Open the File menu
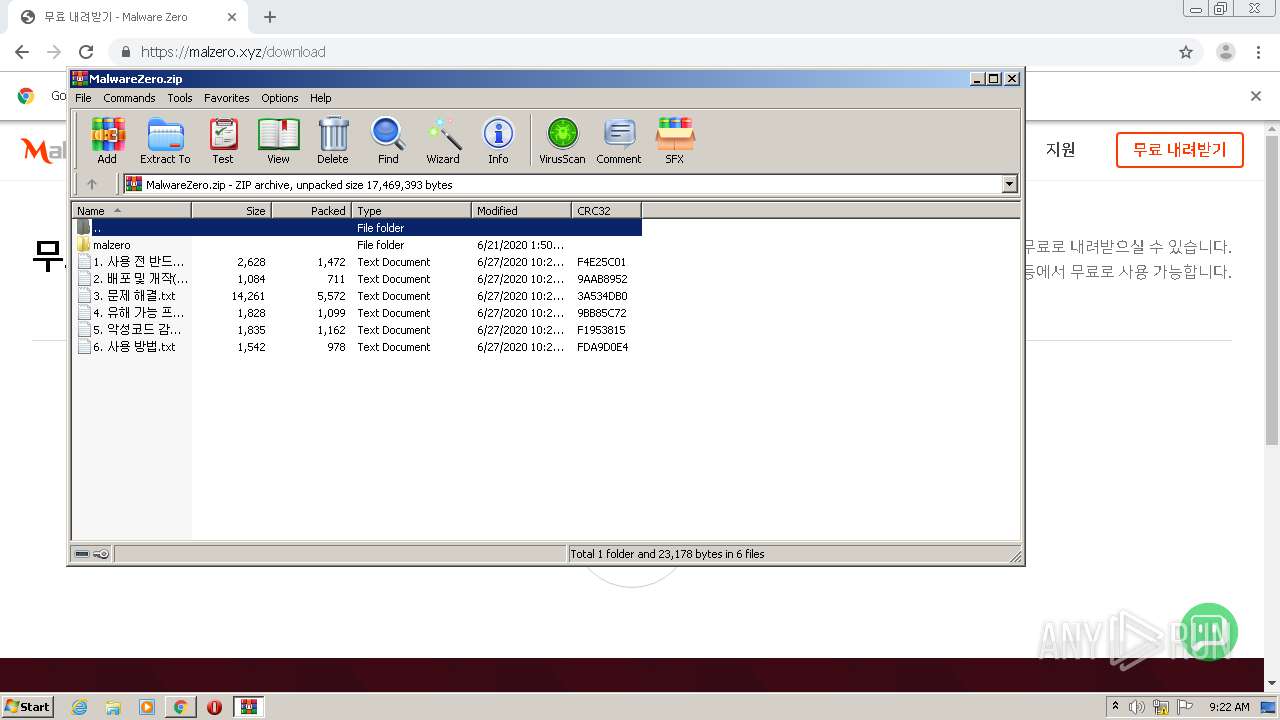 click(83, 98)
